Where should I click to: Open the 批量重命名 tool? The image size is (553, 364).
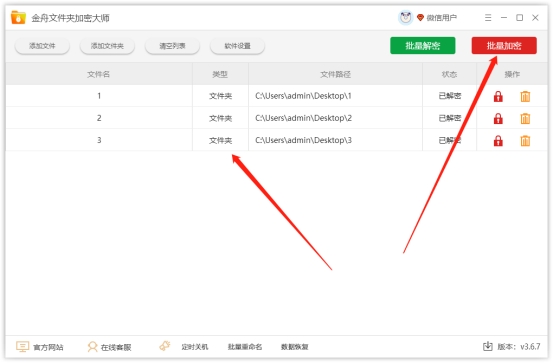(245, 347)
